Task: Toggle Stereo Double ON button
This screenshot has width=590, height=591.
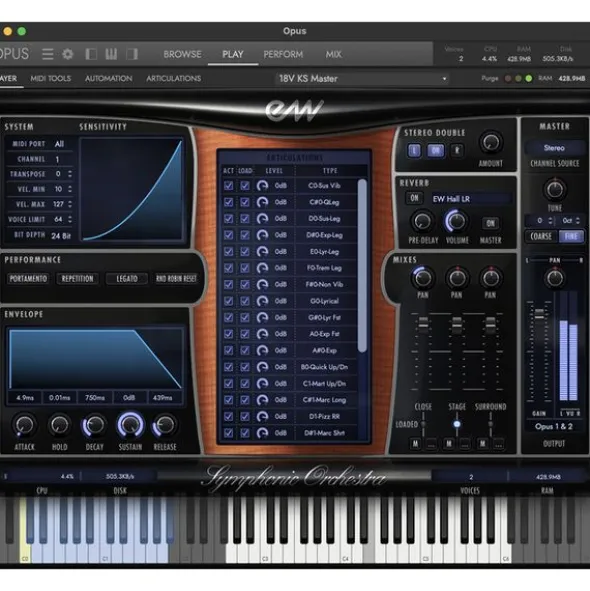Action: (435, 151)
